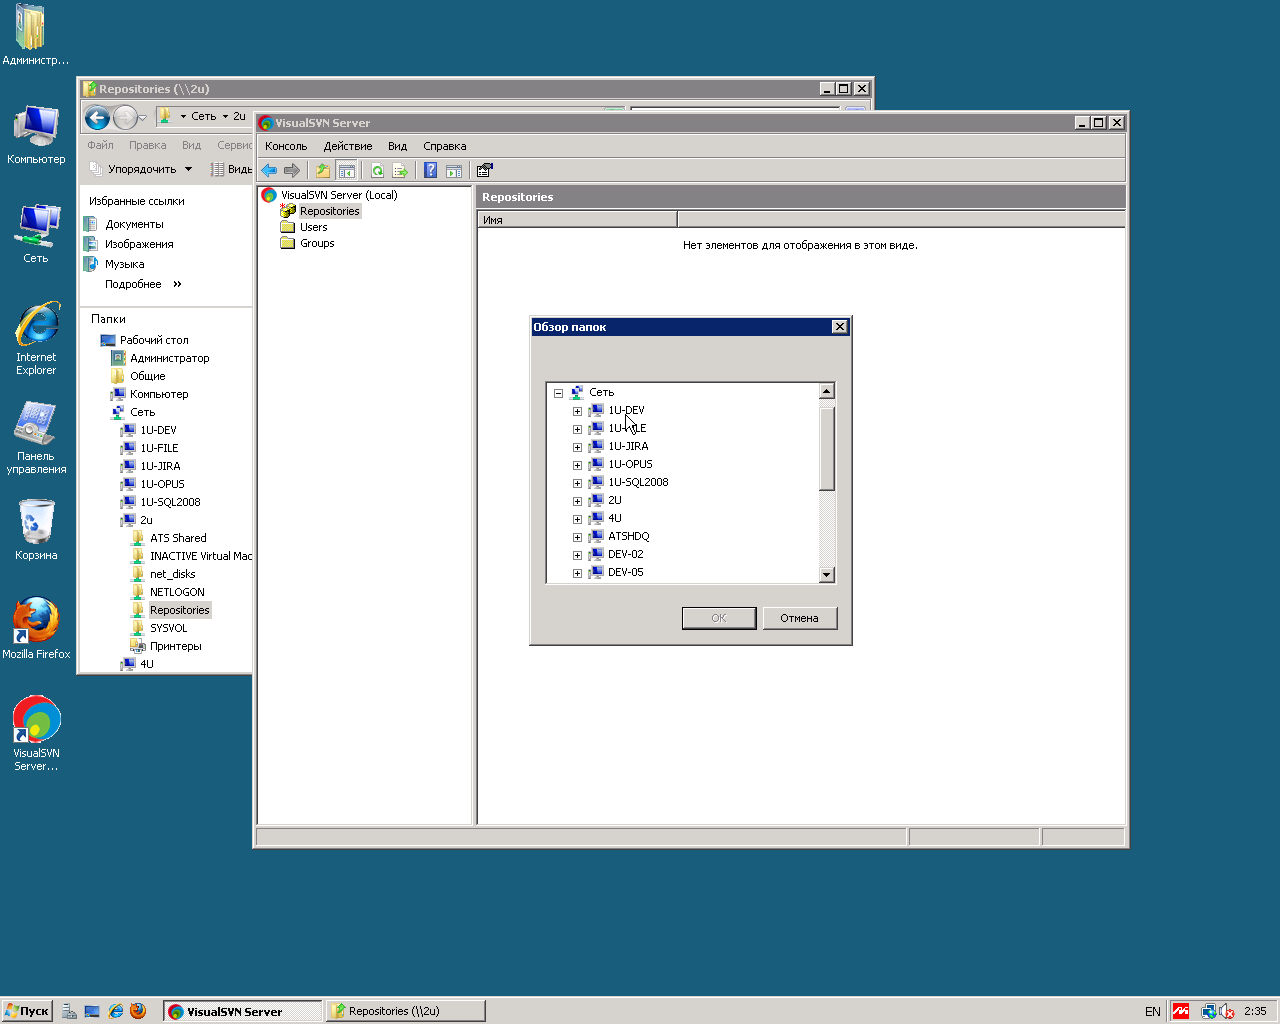Image resolution: width=1280 pixels, height=1024 pixels.
Task: Select Internet Explorer desktop icon
Action: [x=36, y=338]
